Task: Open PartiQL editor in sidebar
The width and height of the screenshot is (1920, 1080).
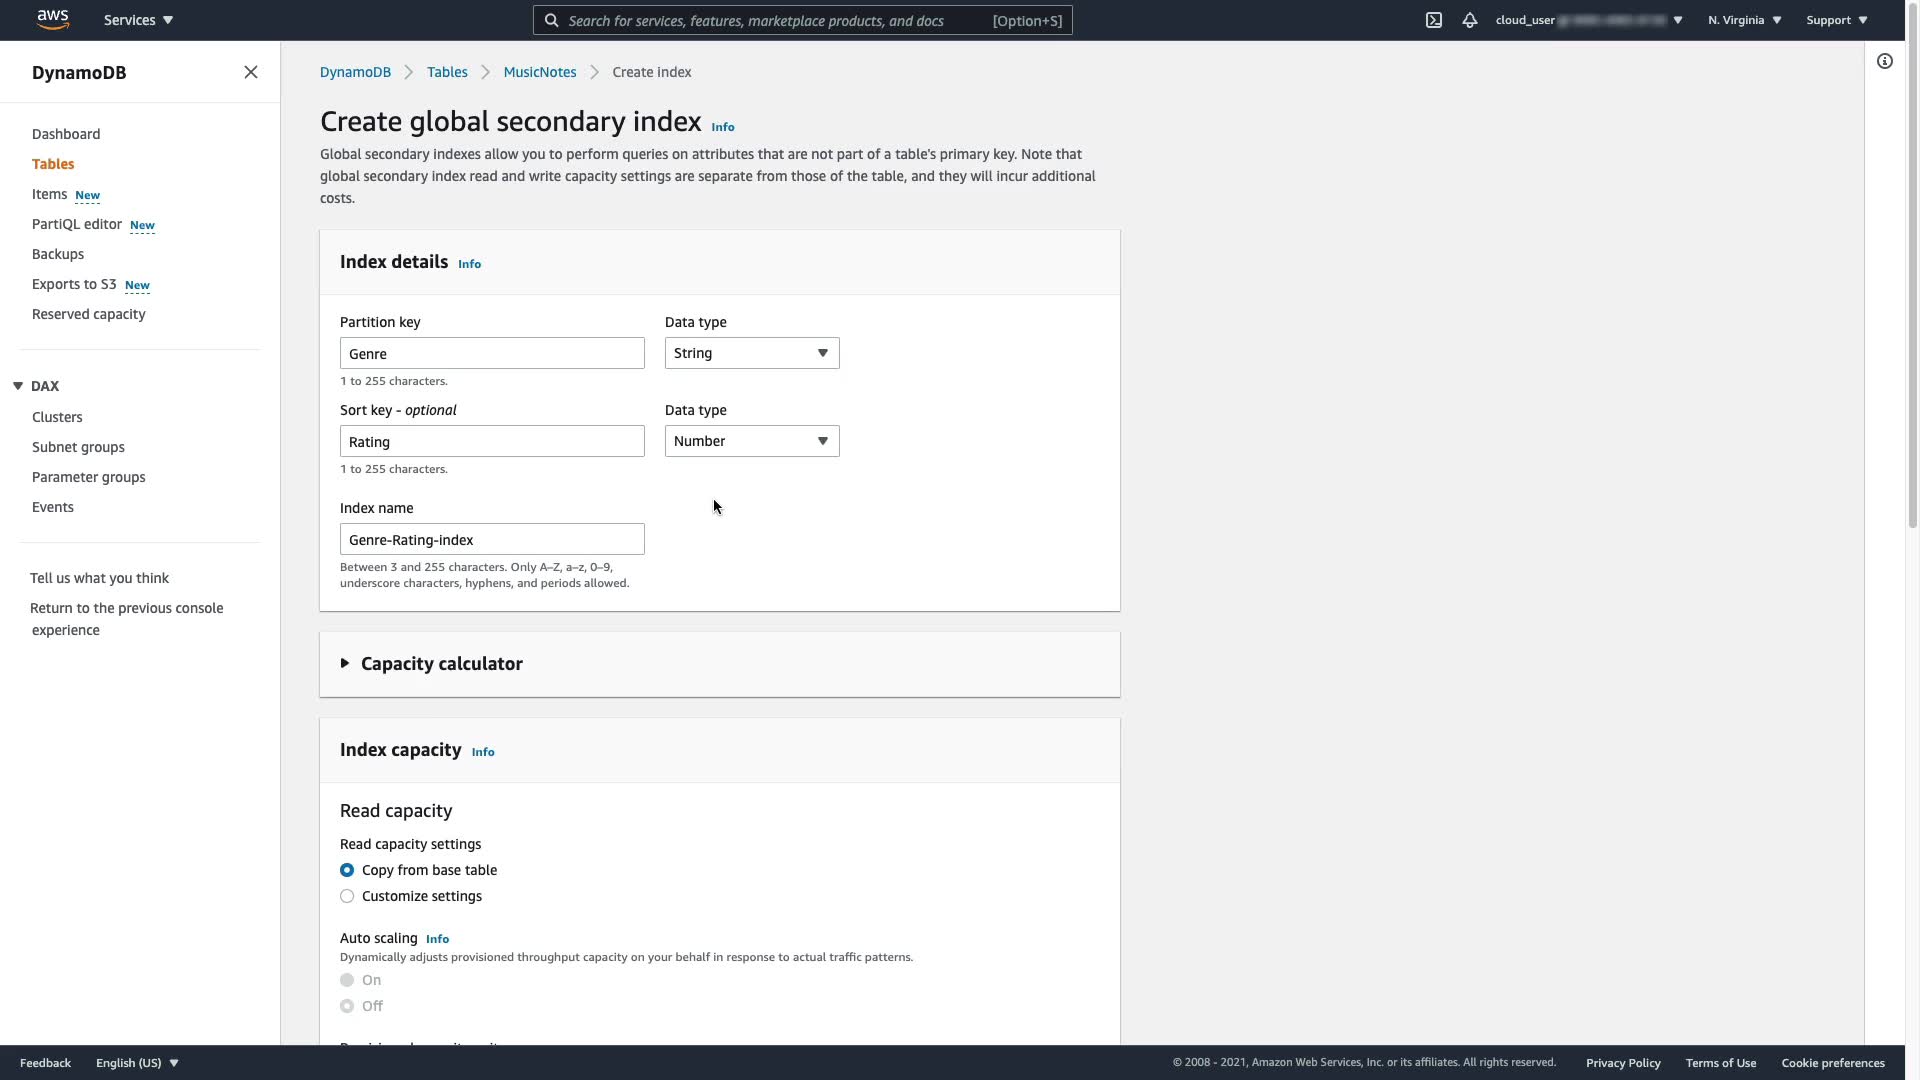Action: [76, 224]
